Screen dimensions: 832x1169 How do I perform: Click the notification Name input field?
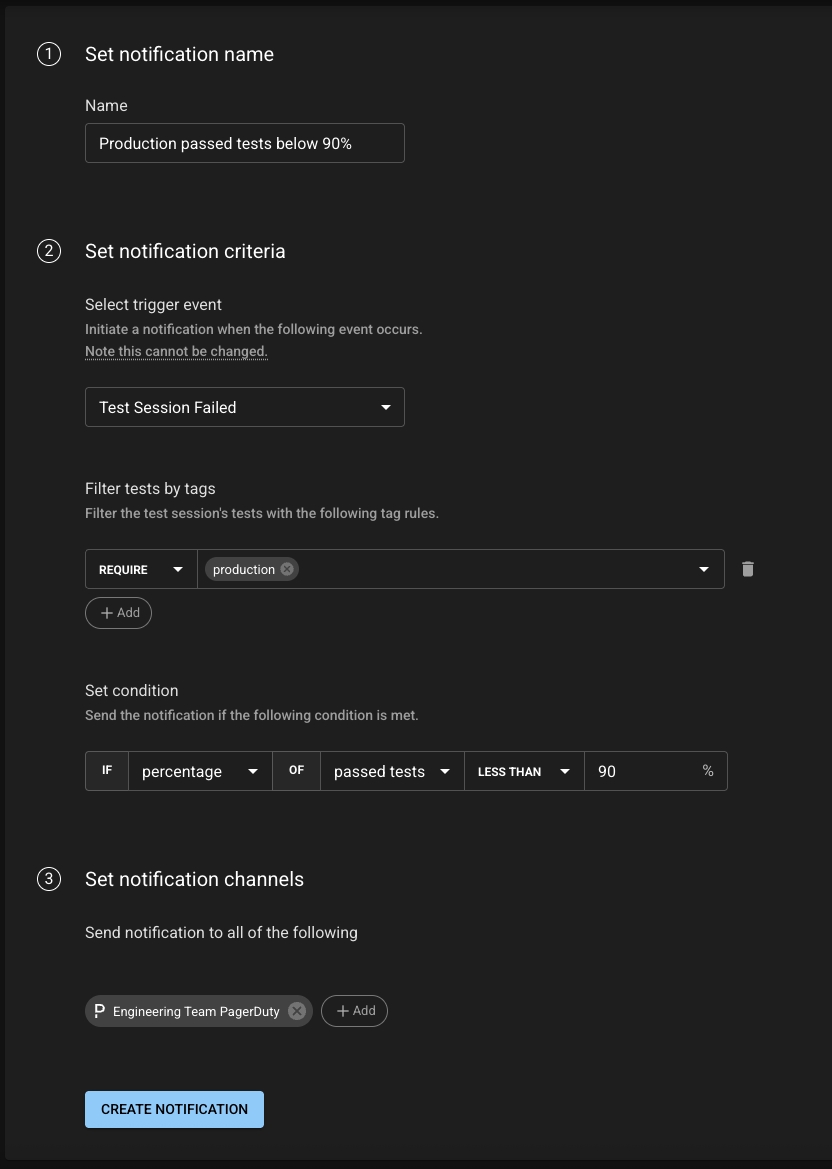tap(244, 143)
